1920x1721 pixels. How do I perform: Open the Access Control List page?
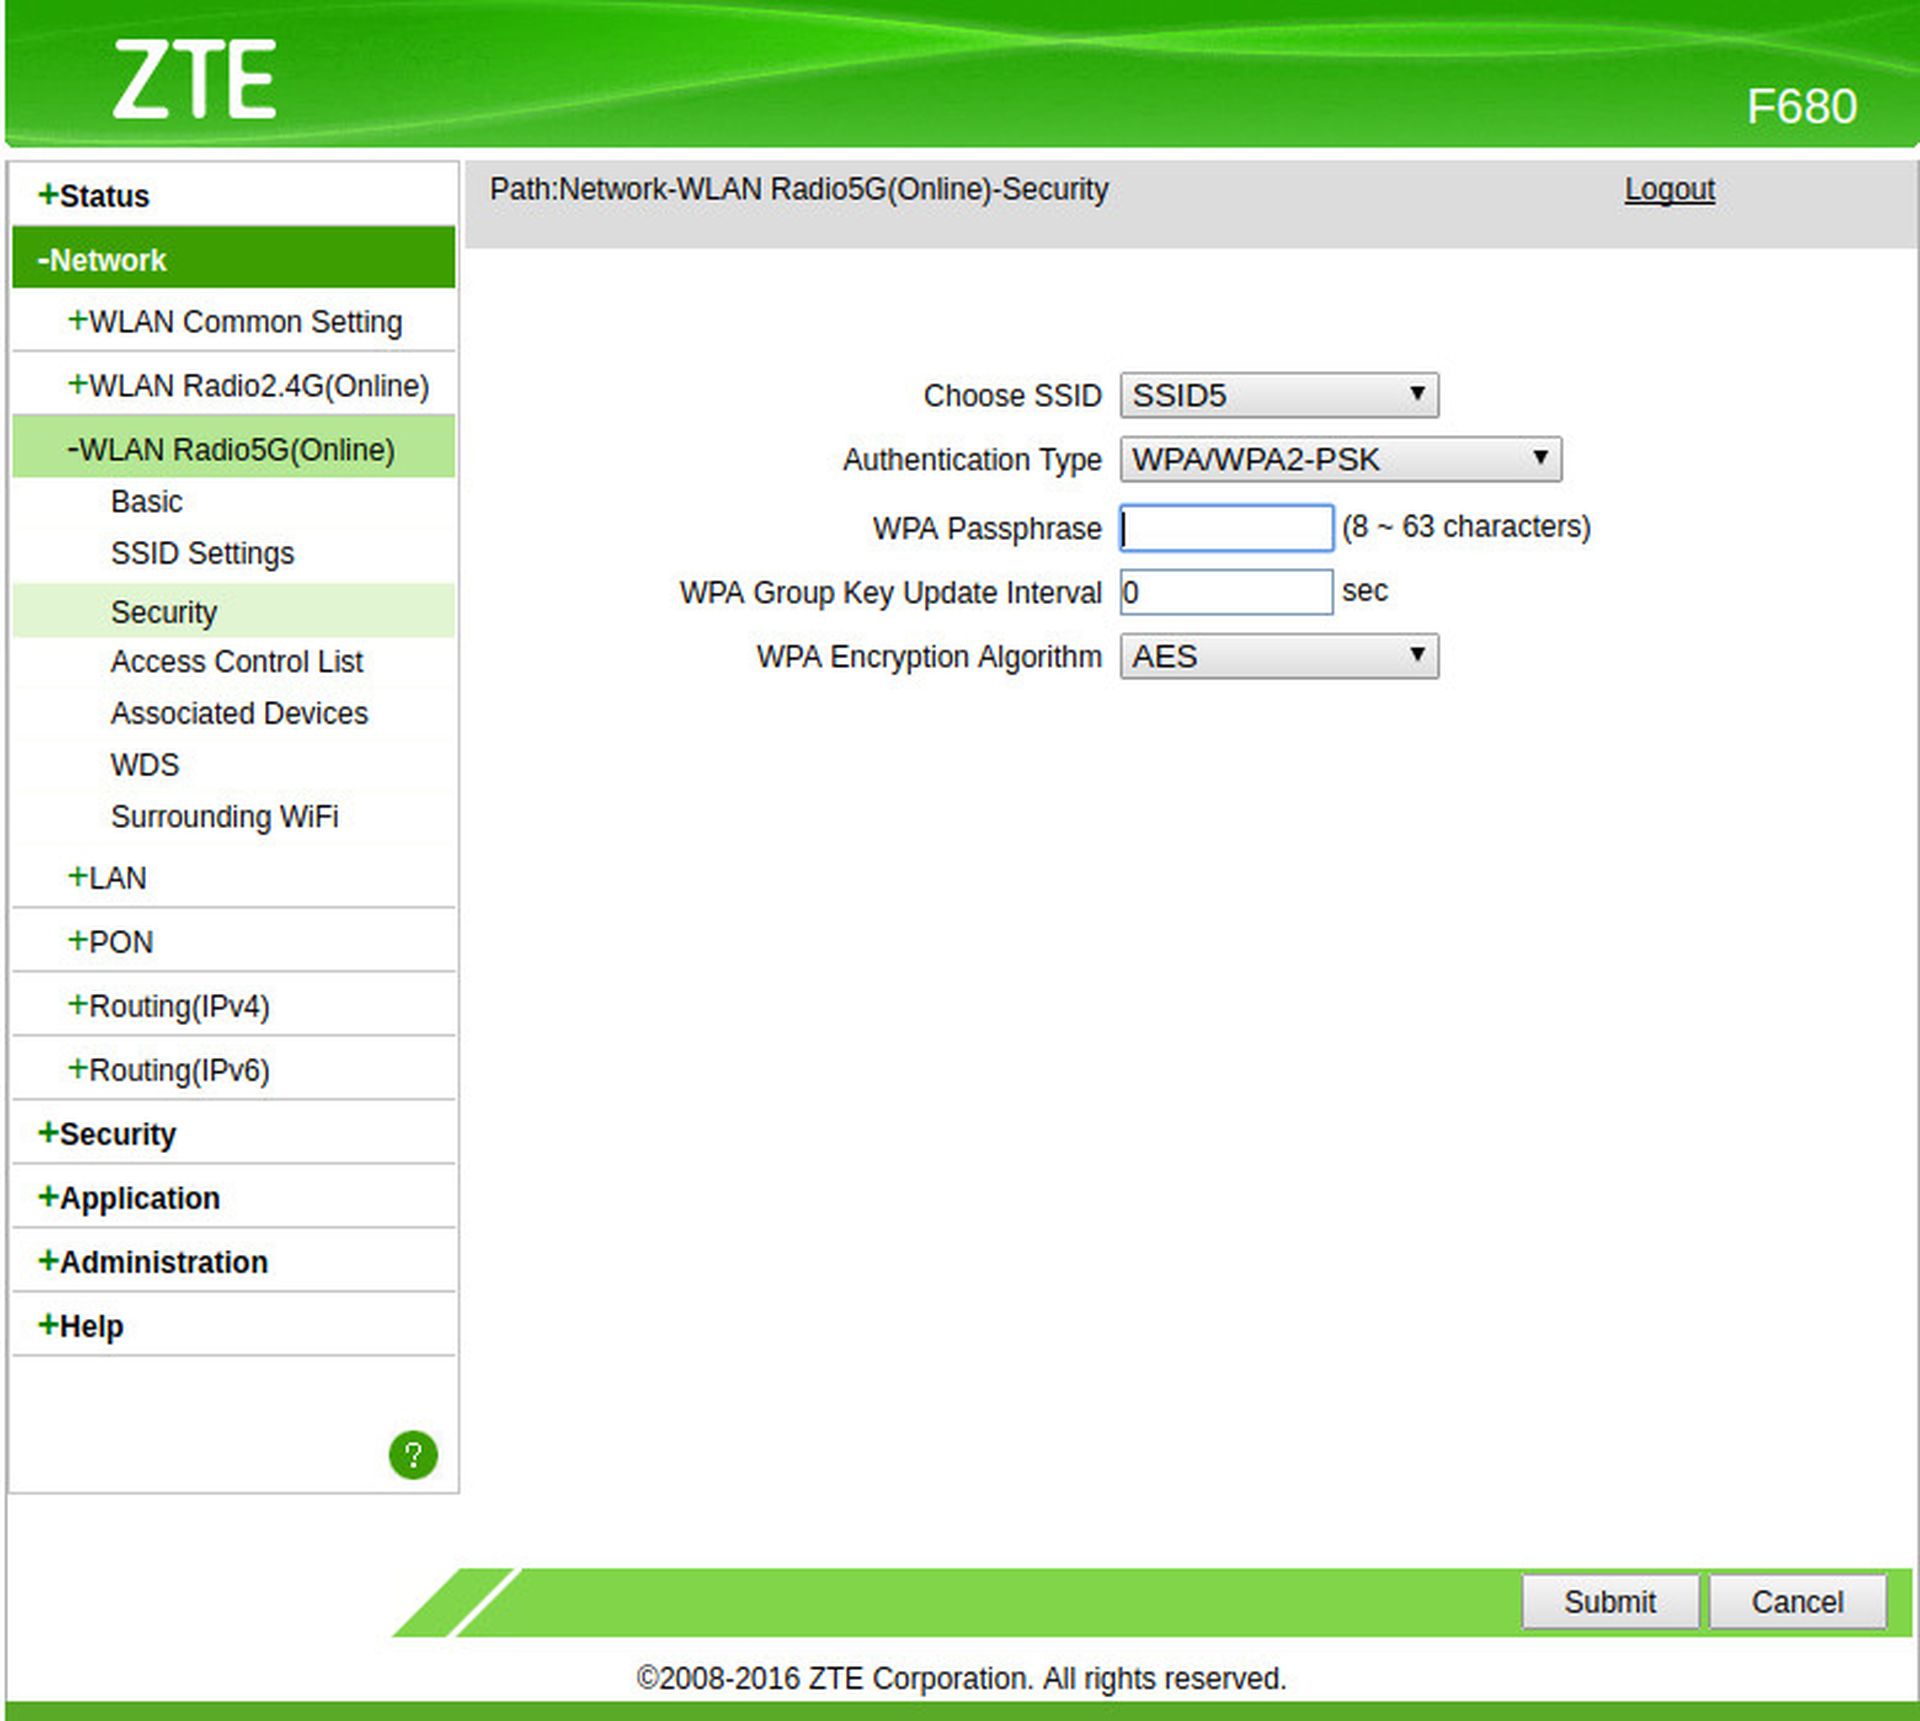coord(236,661)
